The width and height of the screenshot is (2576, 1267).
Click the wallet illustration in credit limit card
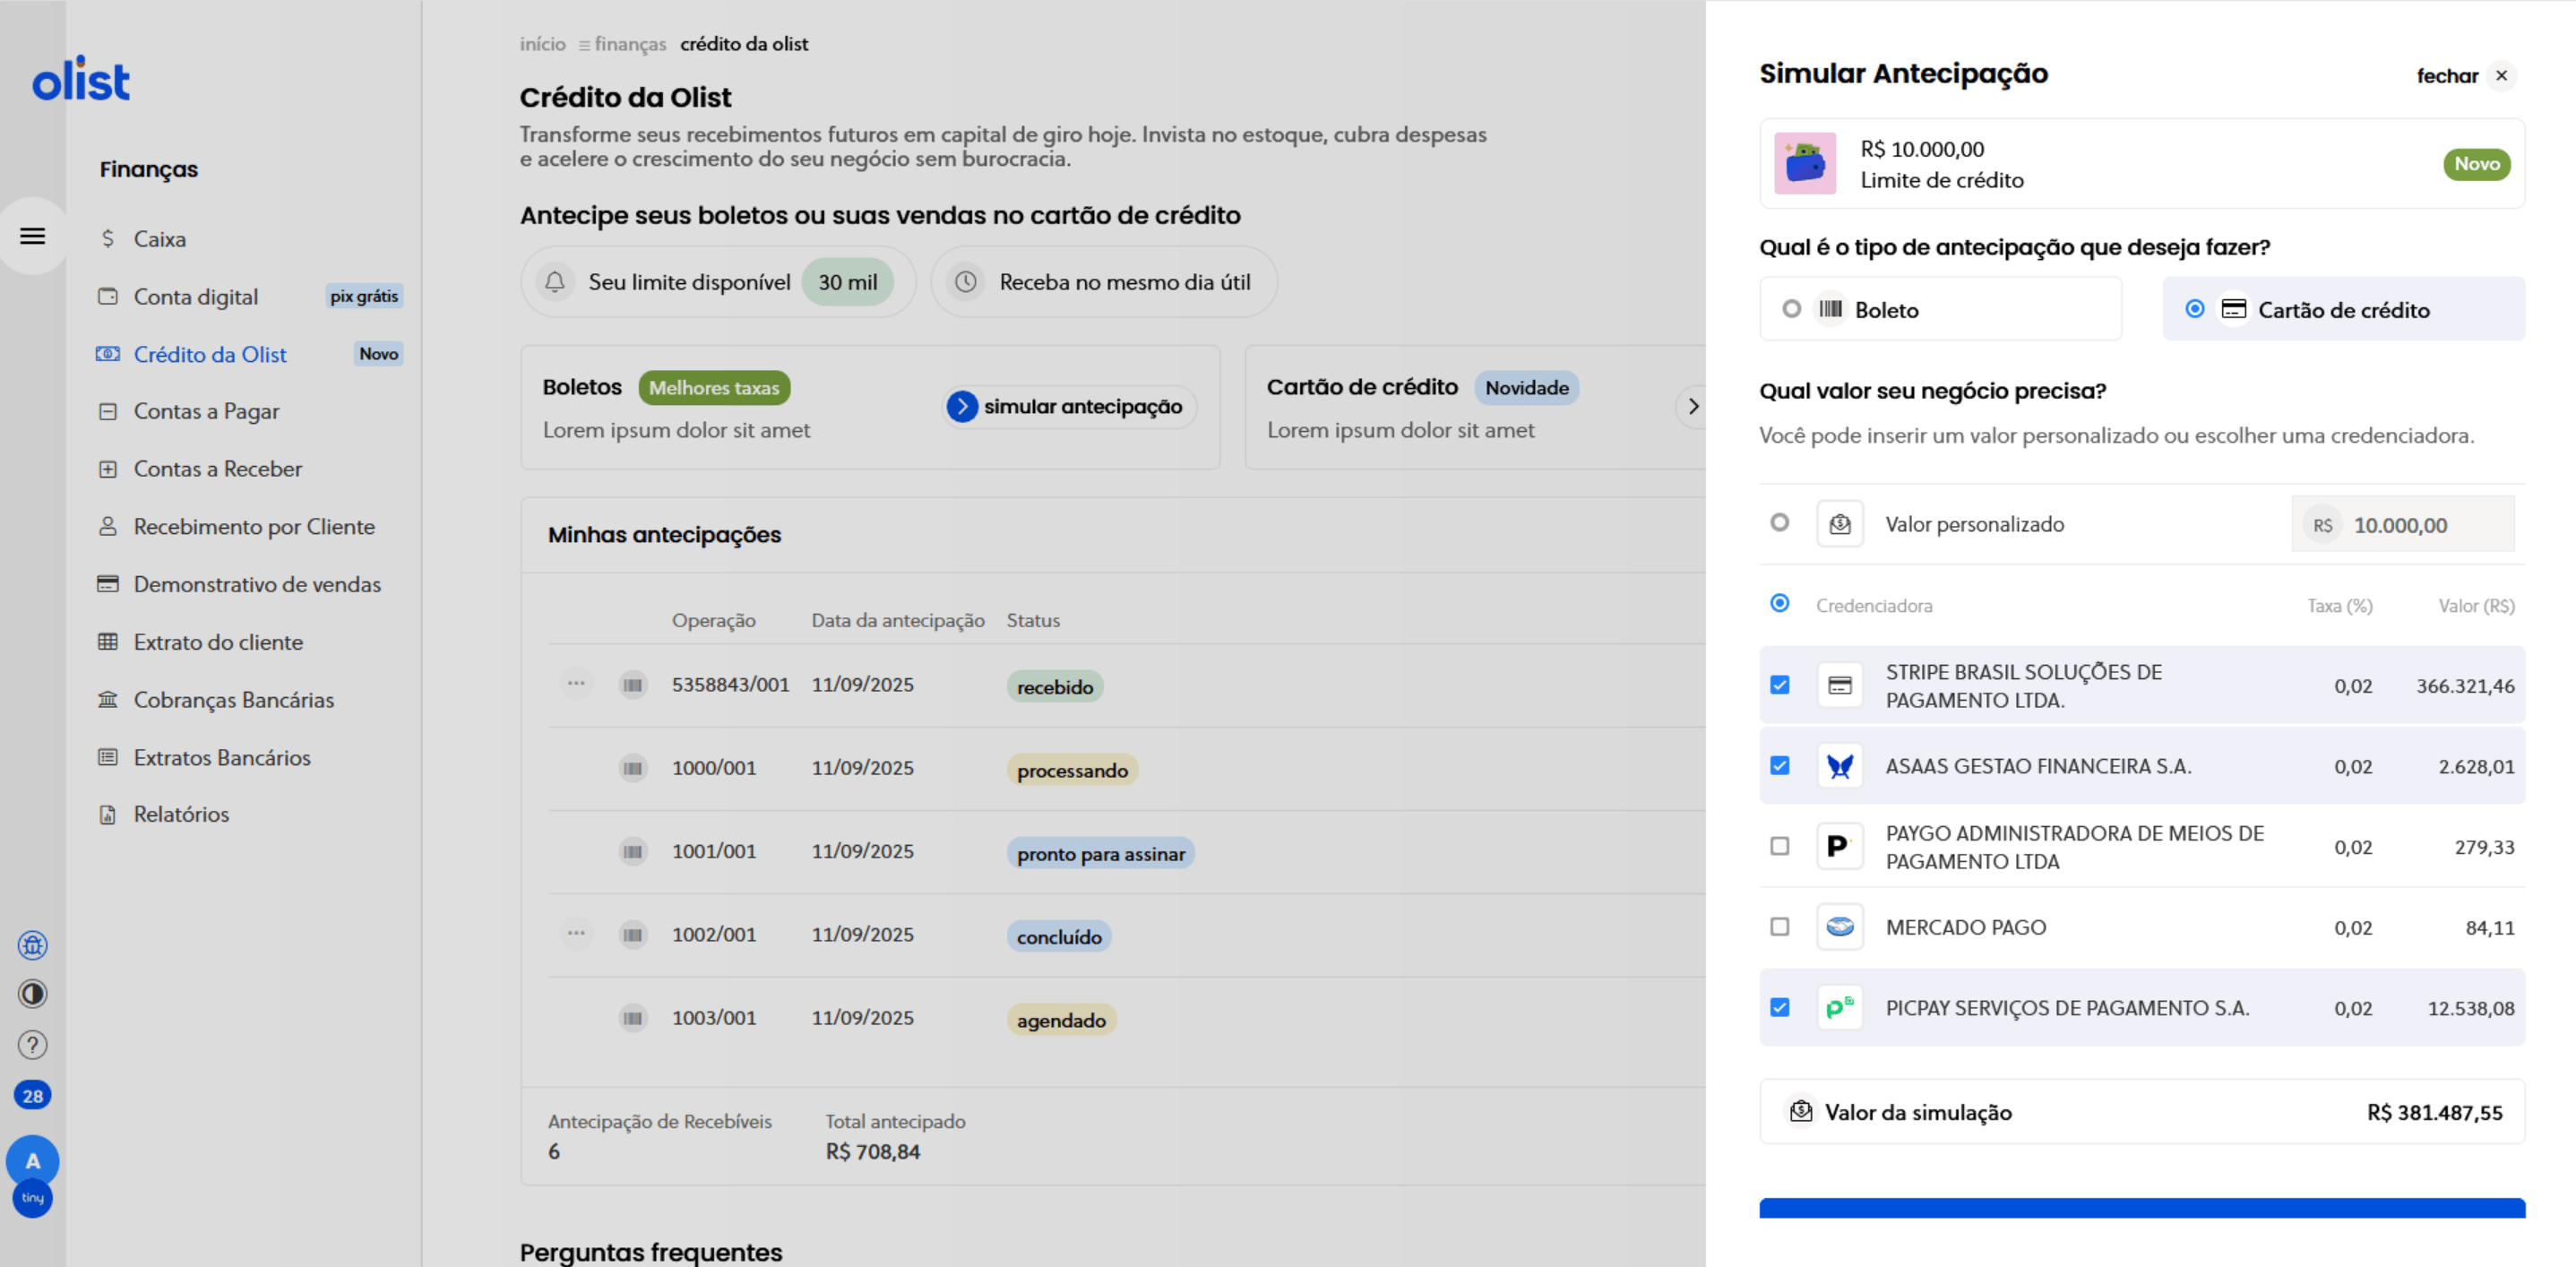tap(1805, 164)
